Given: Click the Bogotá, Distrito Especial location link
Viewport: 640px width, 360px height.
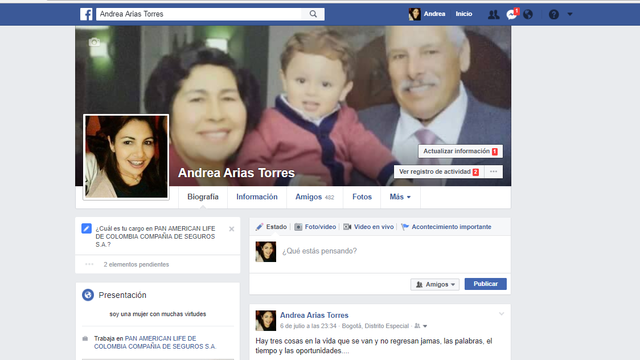Looking at the screenshot, I should point(375,326).
